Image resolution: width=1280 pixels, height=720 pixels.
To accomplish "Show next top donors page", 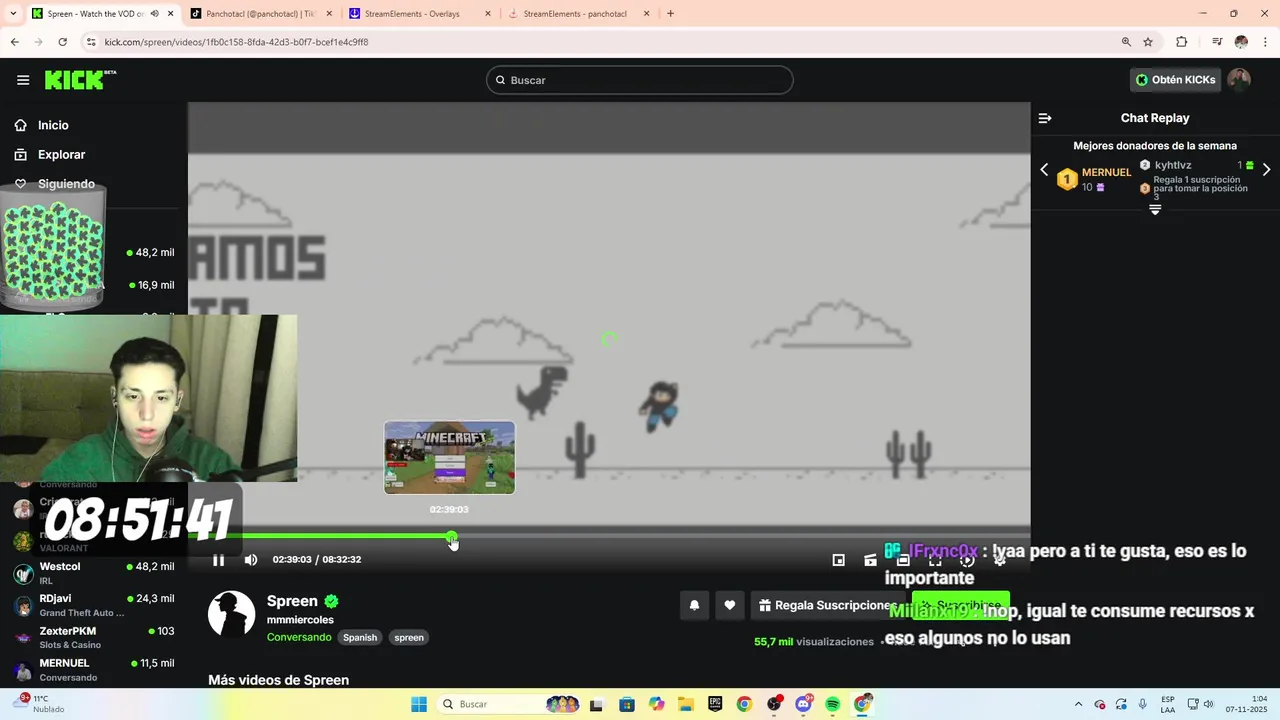I will [1266, 170].
